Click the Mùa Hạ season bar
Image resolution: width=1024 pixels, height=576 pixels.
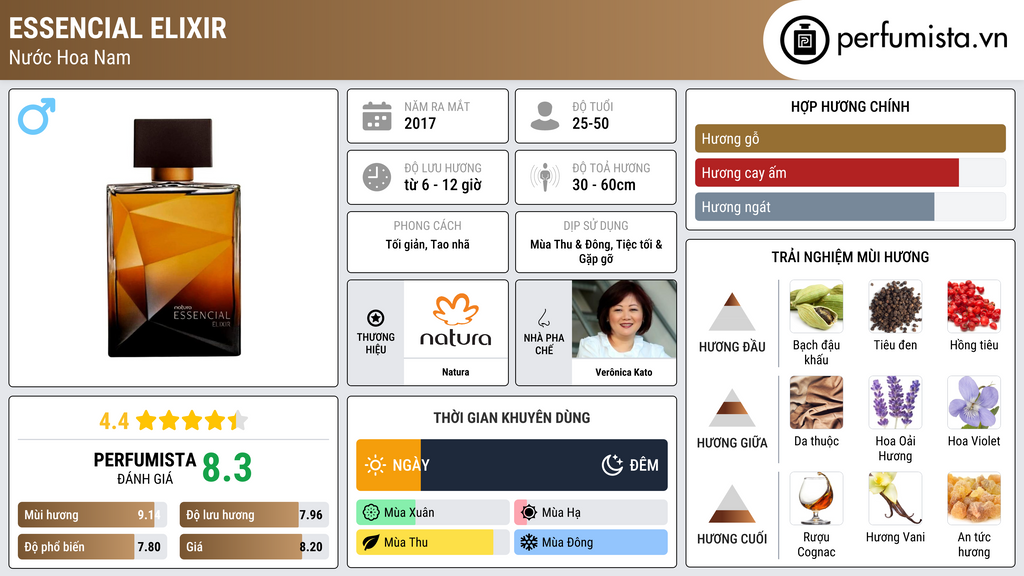coord(591,513)
